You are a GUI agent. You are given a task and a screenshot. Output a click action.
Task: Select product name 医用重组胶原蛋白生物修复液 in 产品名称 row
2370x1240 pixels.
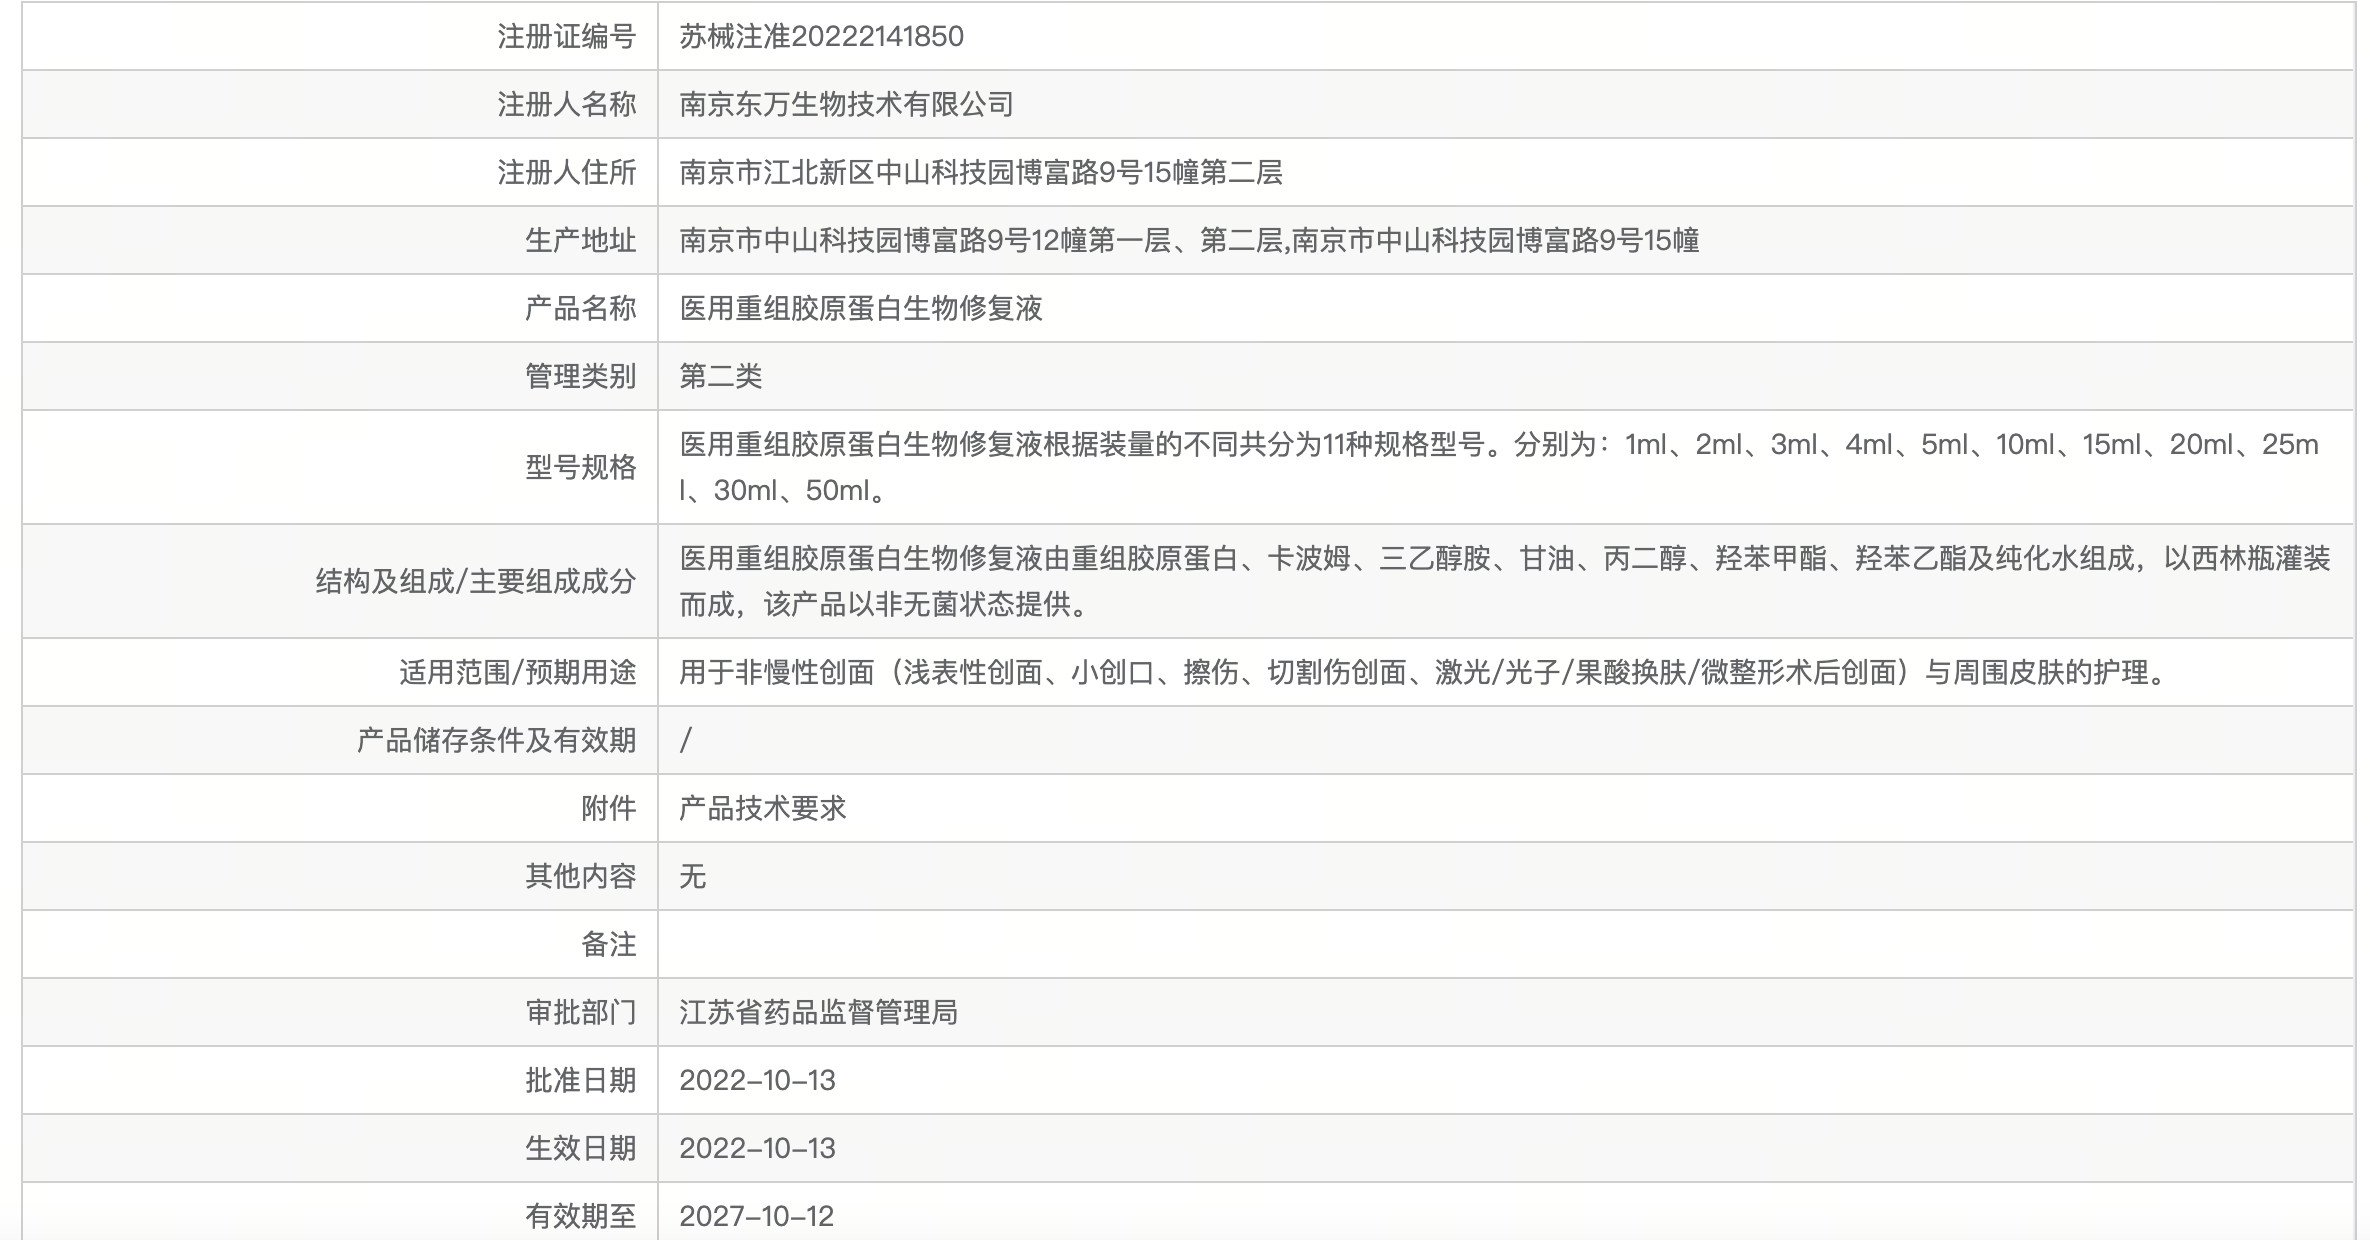click(x=861, y=308)
